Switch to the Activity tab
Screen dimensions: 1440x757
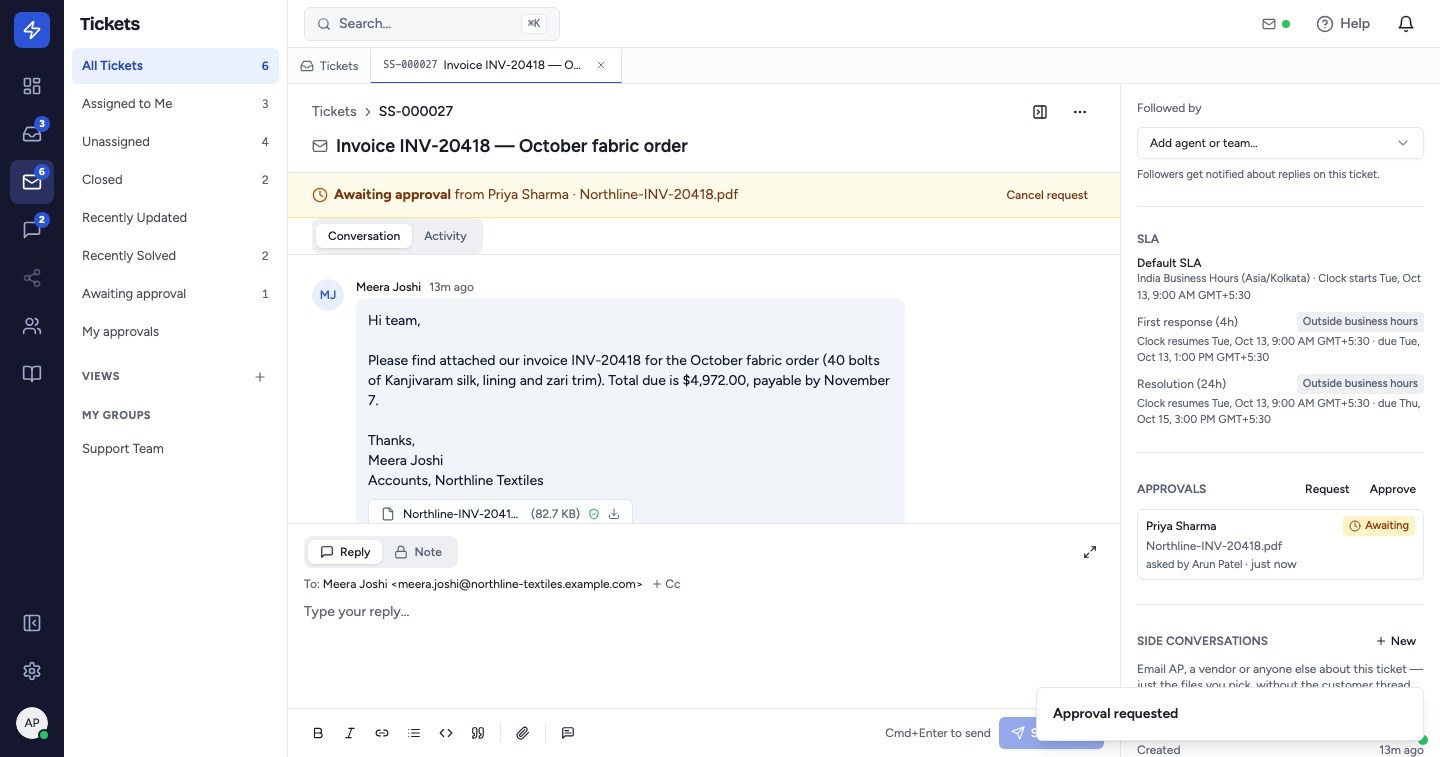[445, 236]
